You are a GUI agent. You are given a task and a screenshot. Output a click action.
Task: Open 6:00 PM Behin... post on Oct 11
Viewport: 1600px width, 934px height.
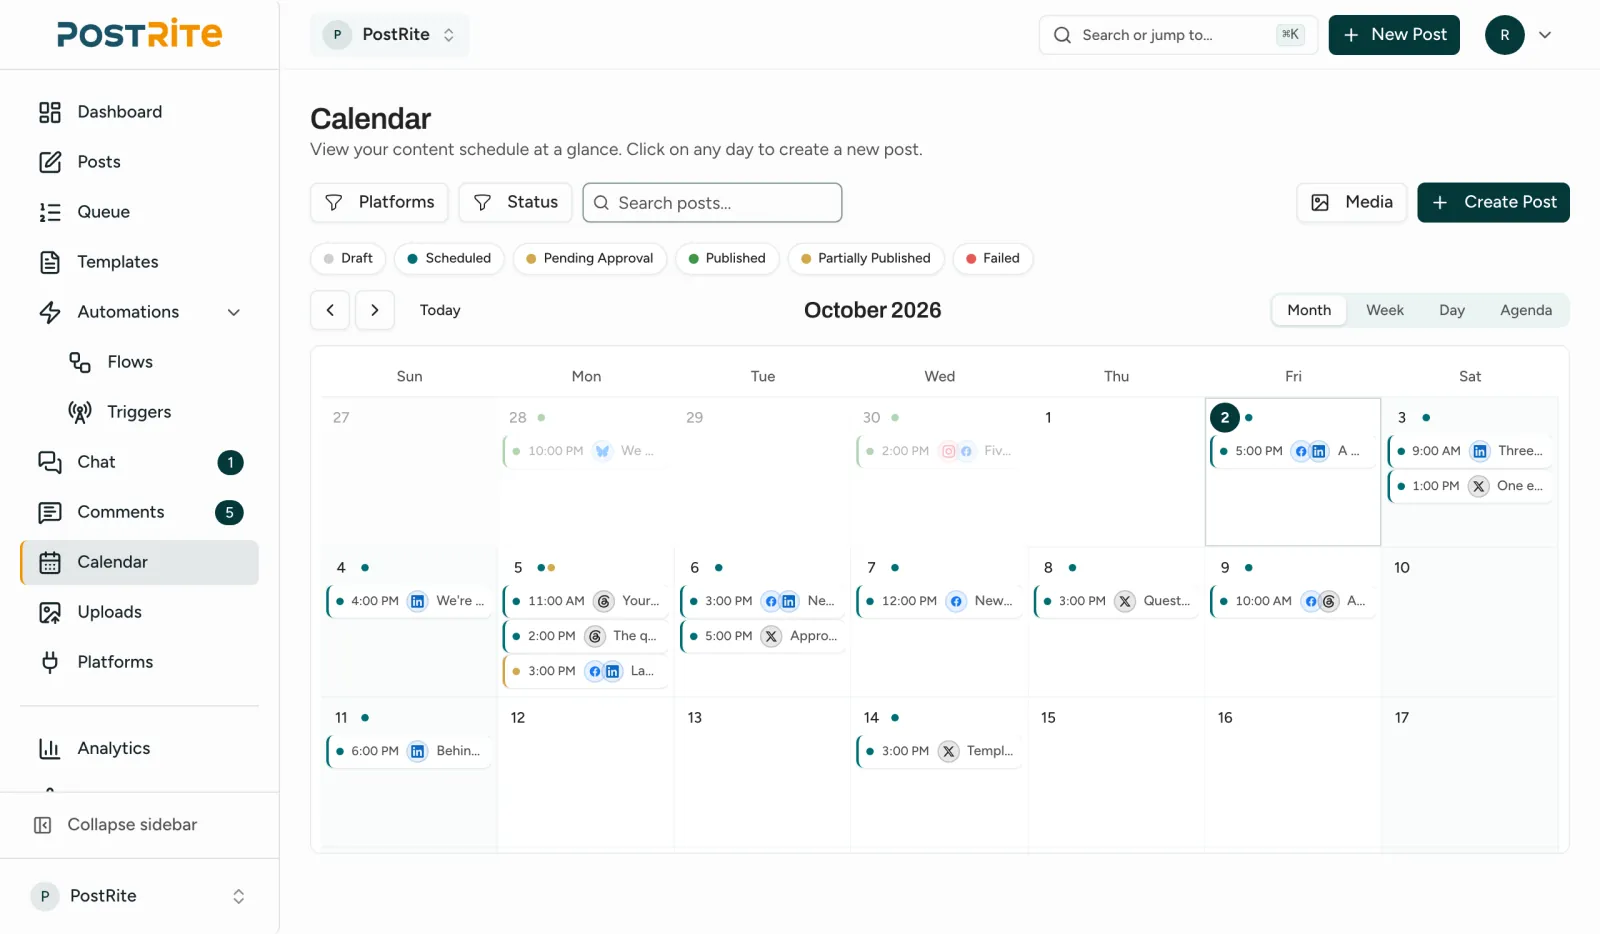coord(410,751)
